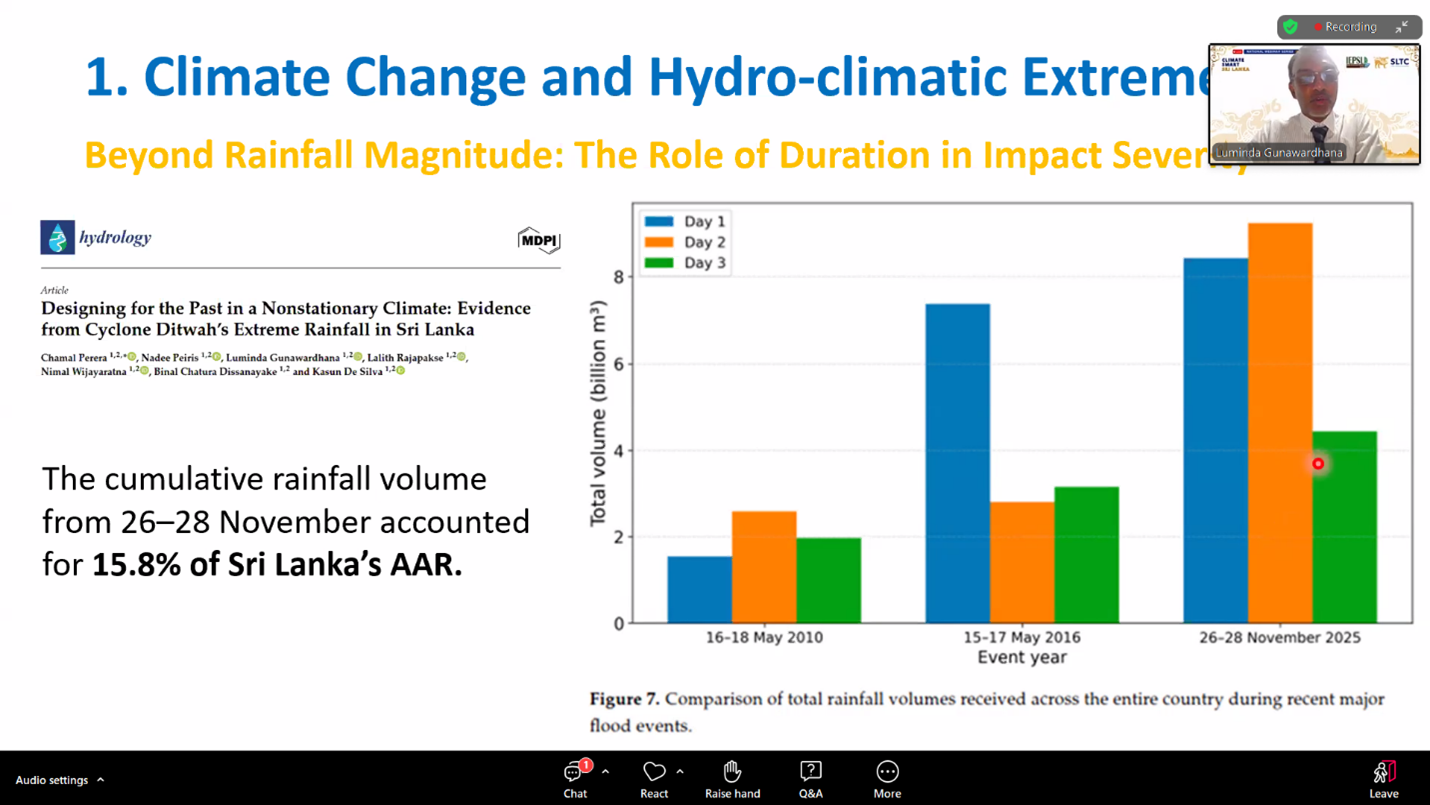This screenshot has height=805, width=1430.
Task: Click the exit full screen arrows icon
Action: click(1402, 27)
